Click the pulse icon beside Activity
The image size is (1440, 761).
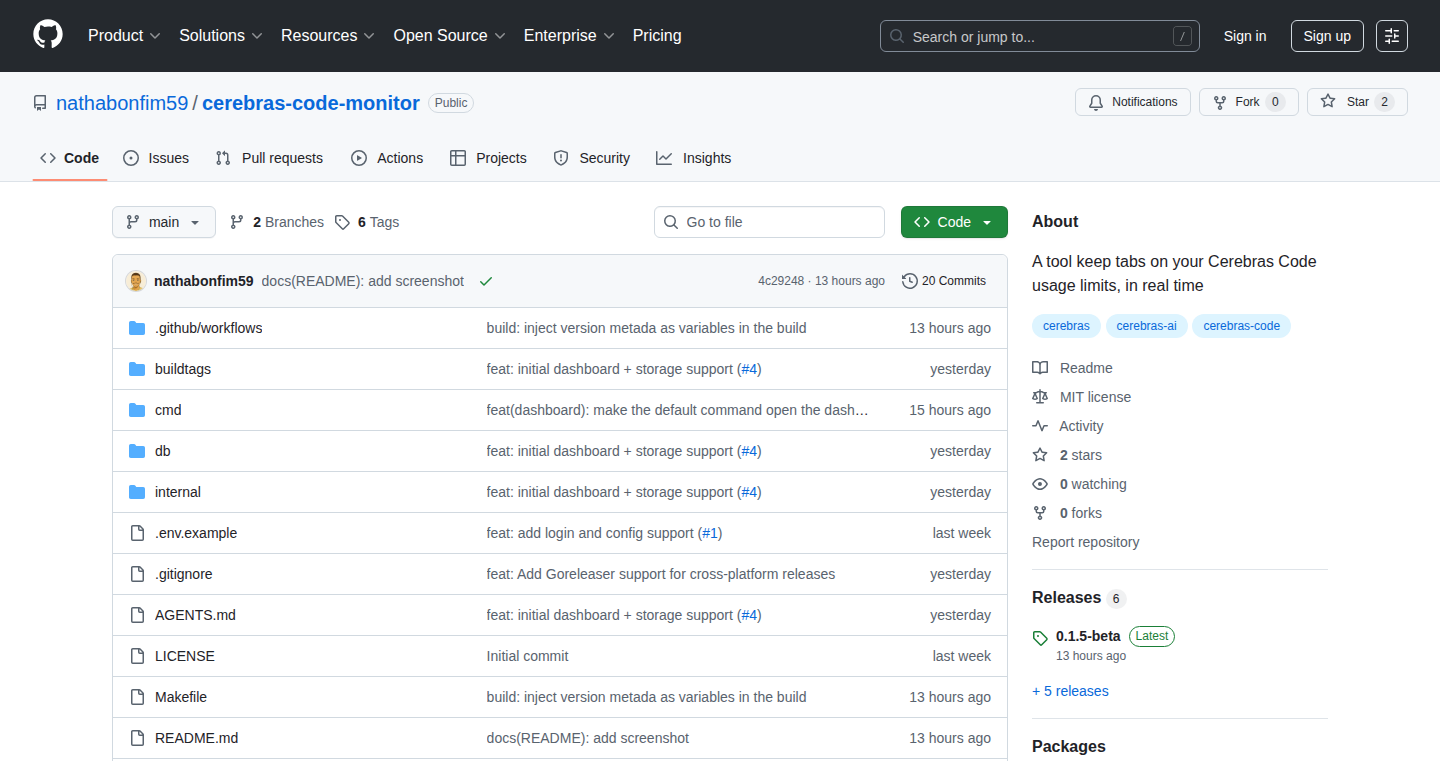click(x=1040, y=426)
